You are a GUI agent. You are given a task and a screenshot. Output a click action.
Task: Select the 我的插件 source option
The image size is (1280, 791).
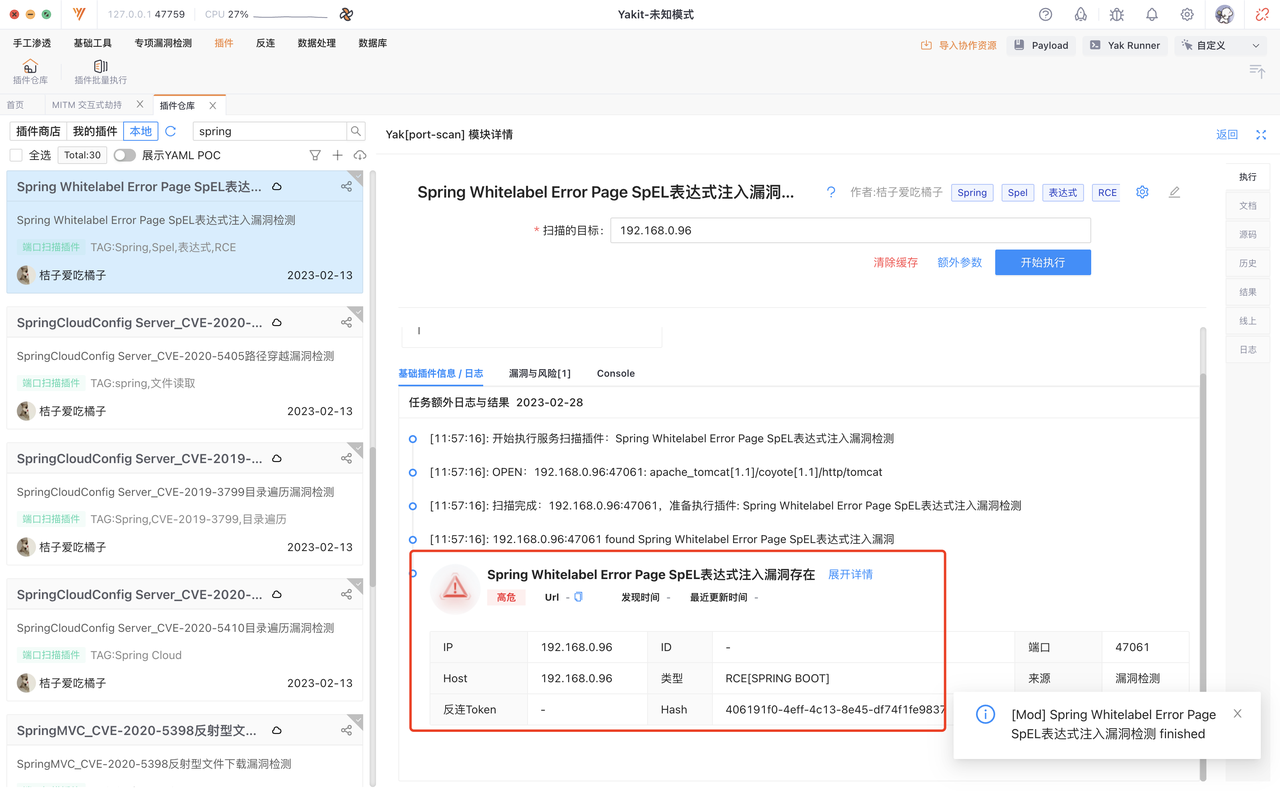point(95,131)
